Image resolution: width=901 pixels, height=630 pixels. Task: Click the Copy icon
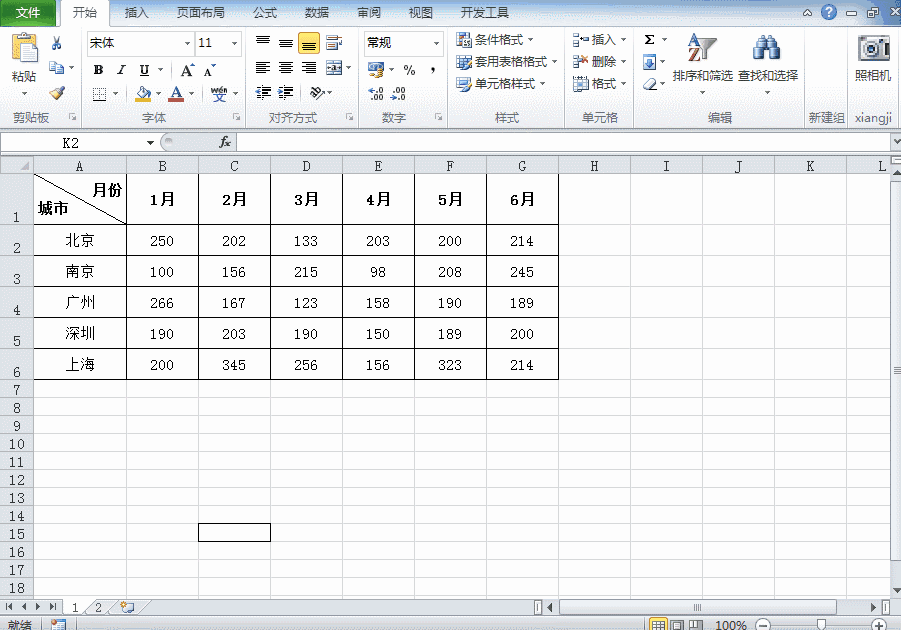coord(56,68)
